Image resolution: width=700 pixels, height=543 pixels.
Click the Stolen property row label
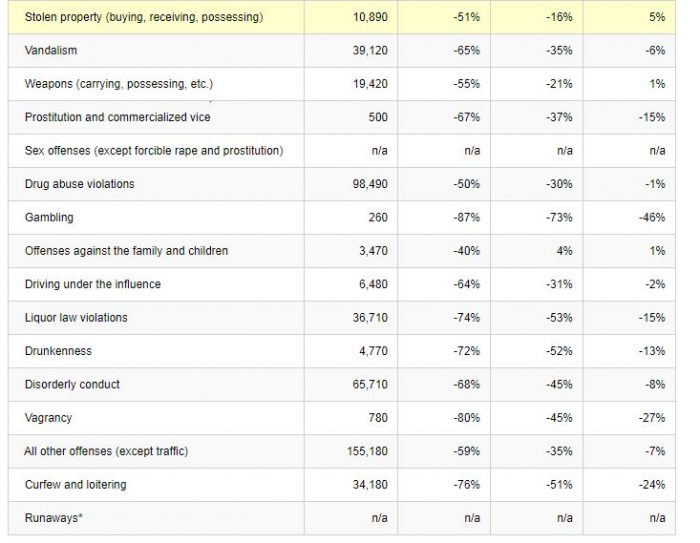coord(144,17)
